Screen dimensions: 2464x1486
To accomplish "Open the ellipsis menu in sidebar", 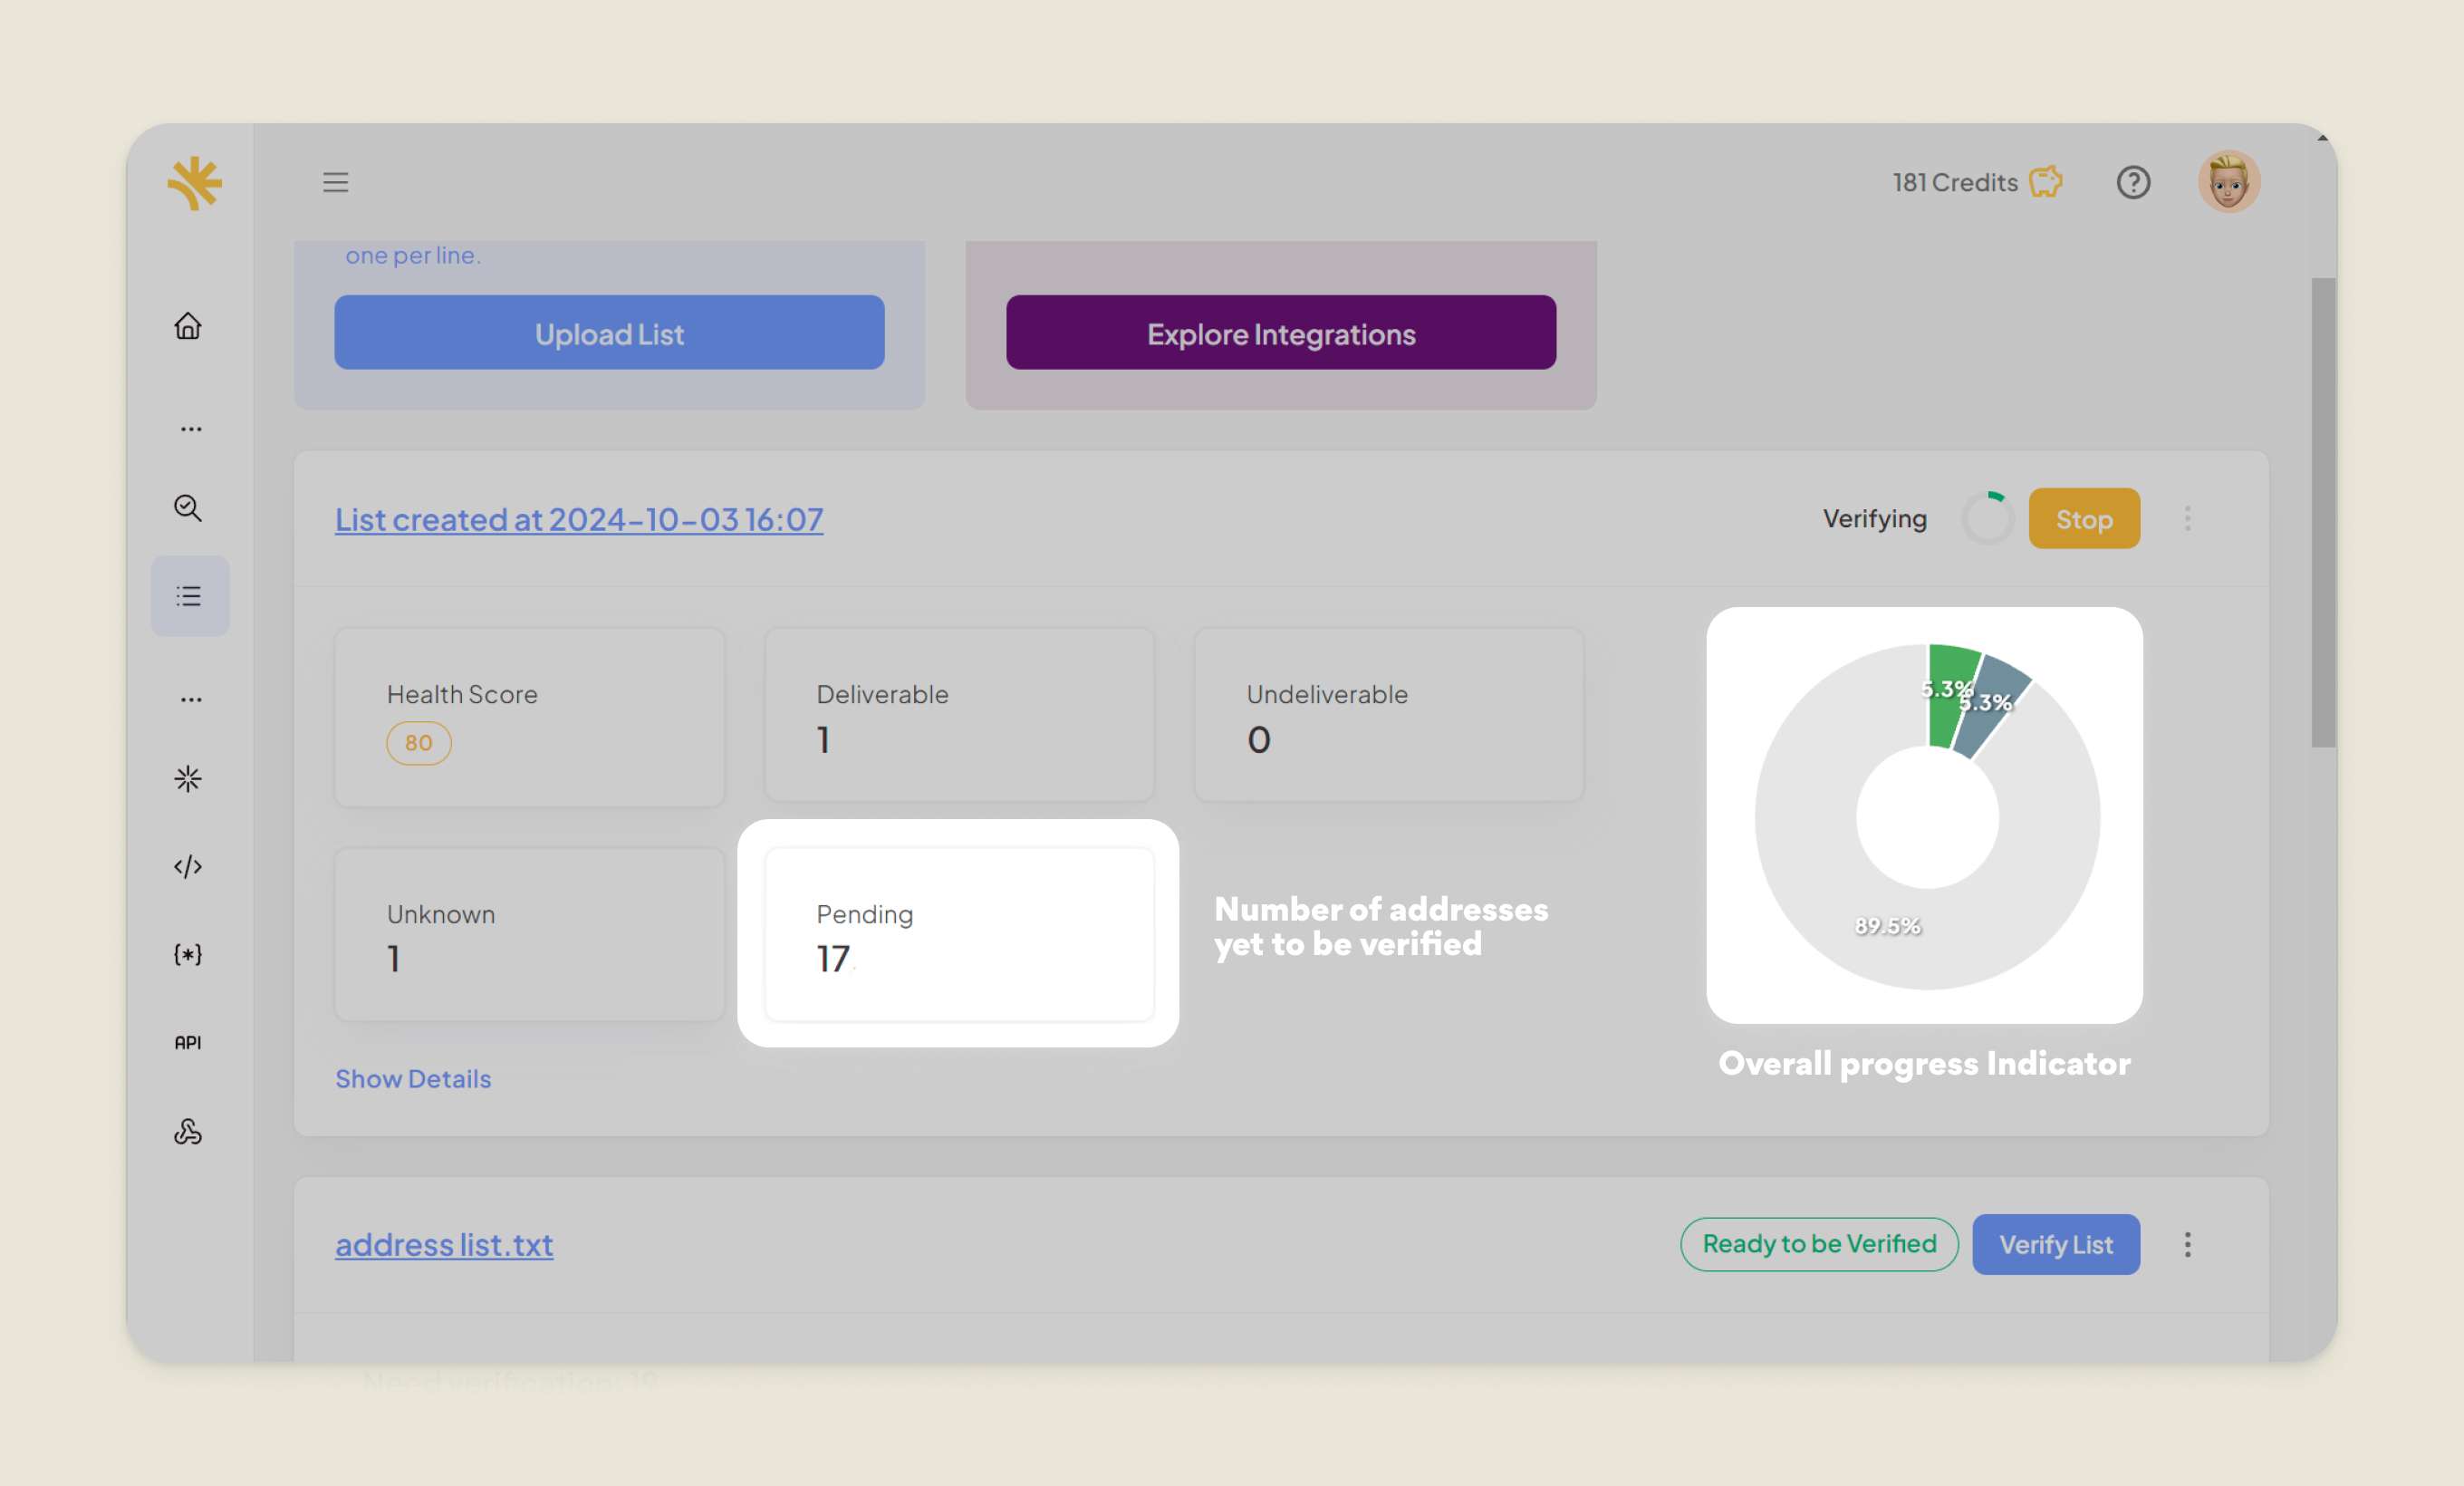I will coord(190,428).
